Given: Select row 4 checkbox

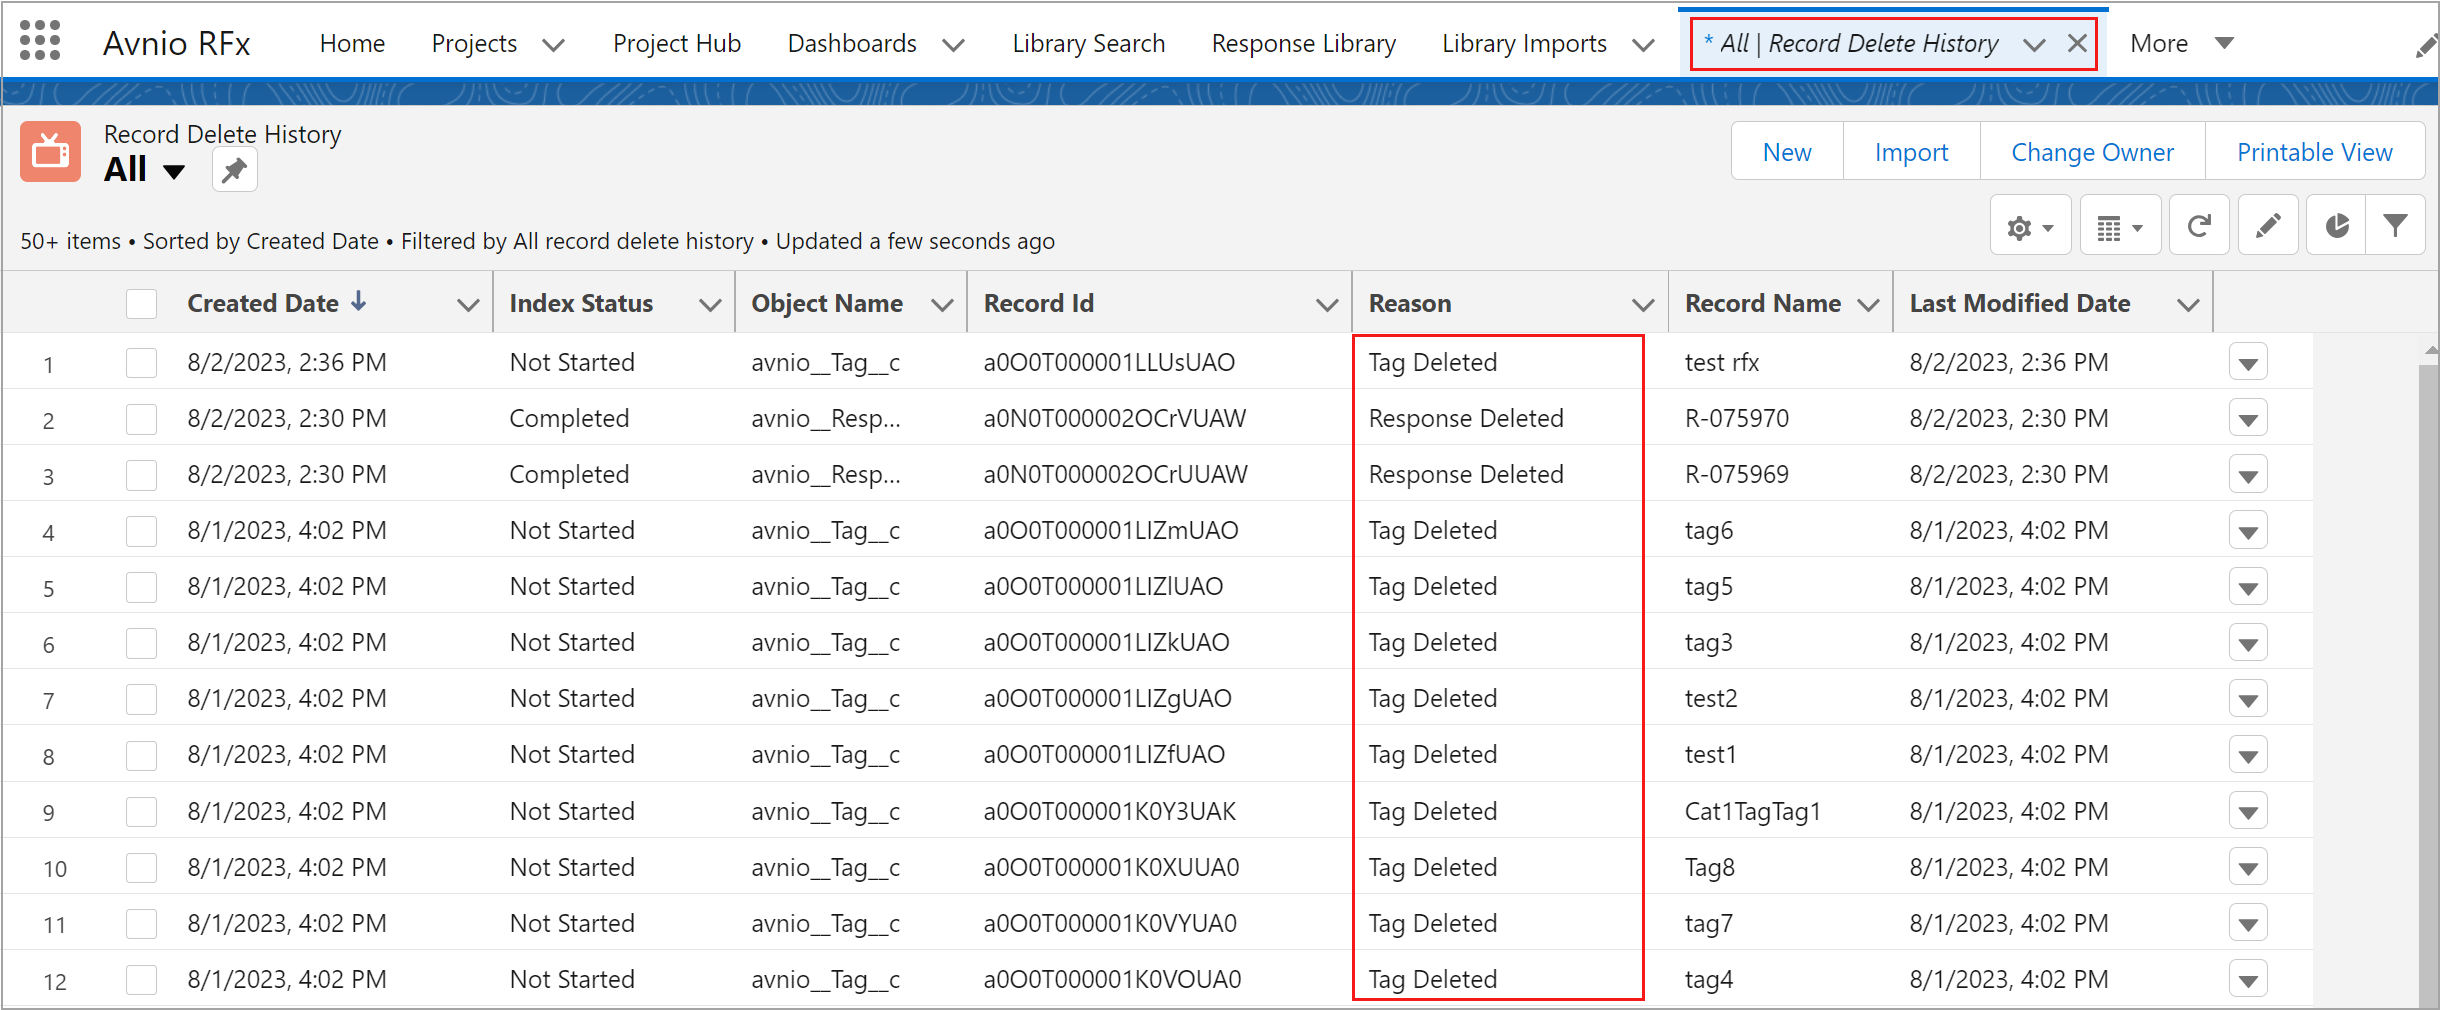Looking at the screenshot, I should pos(142,531).
